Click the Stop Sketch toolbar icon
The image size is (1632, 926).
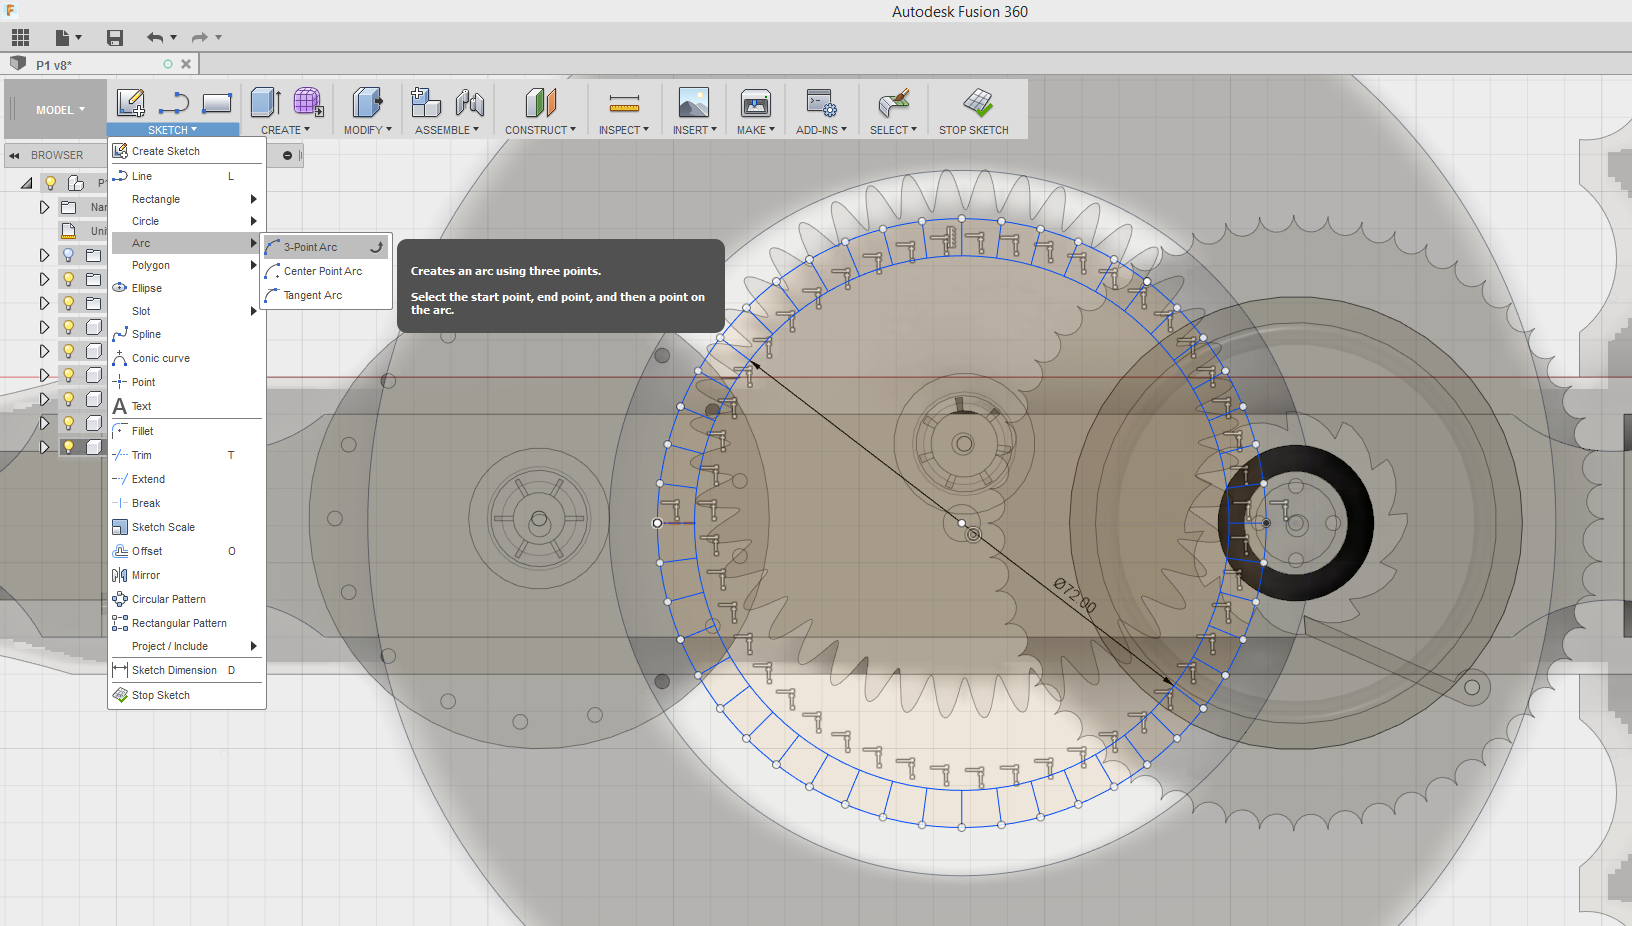click(x=977, y=103)
